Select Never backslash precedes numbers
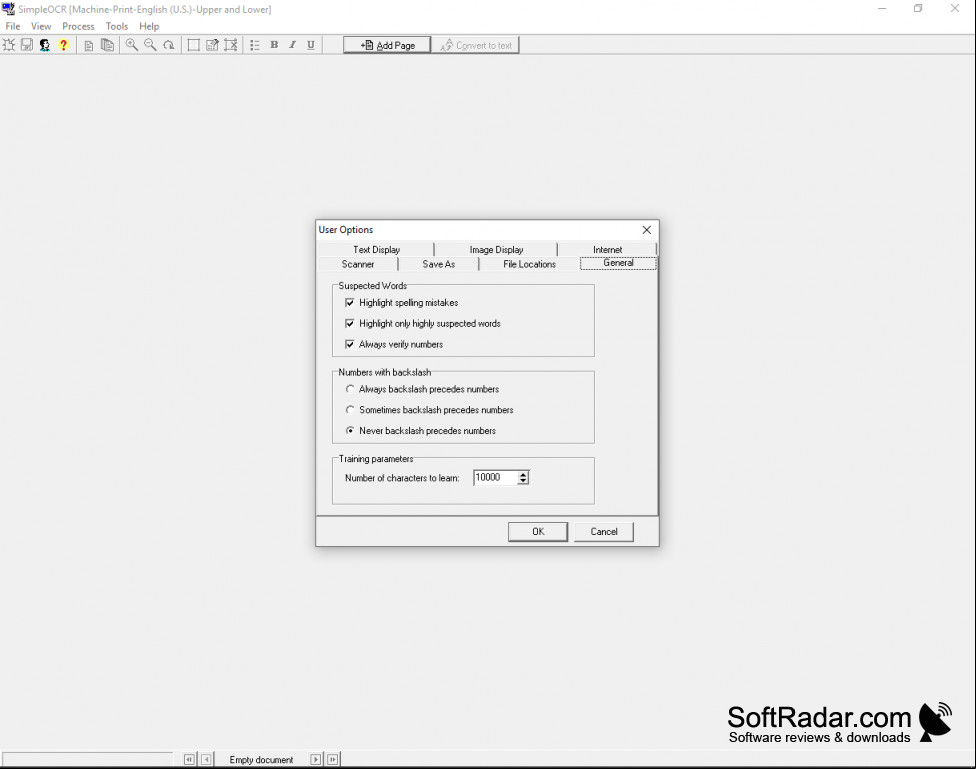The image size is (976, 769). 350,430
